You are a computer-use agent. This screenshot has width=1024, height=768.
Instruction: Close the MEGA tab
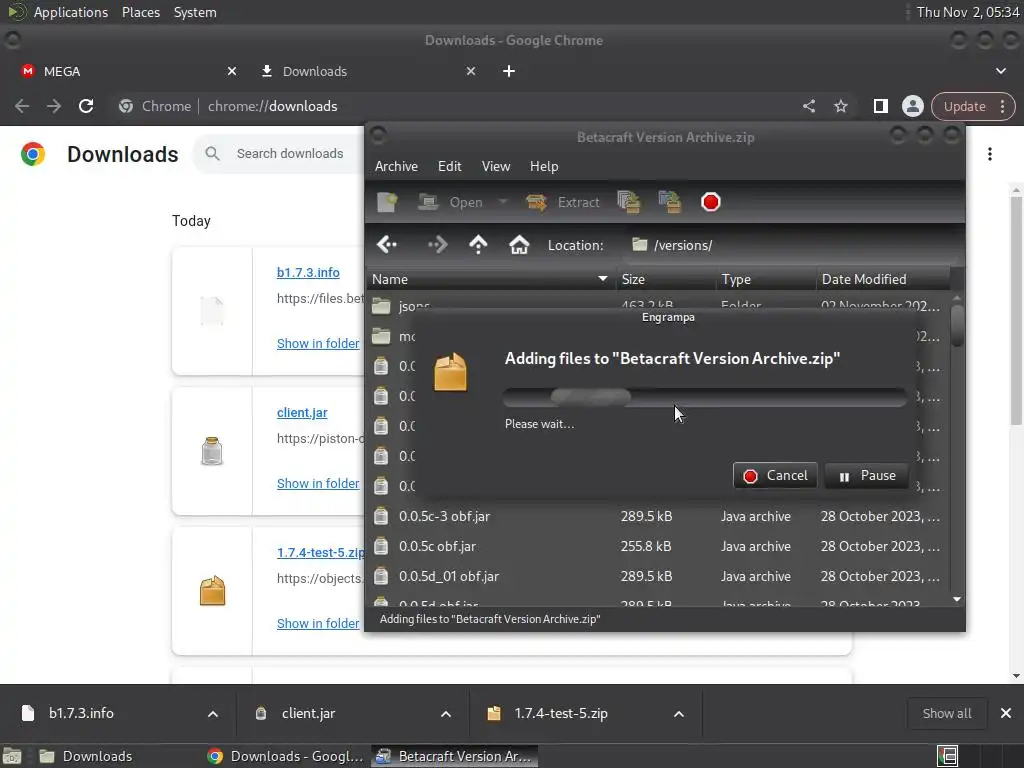click(x=232, y=71)
